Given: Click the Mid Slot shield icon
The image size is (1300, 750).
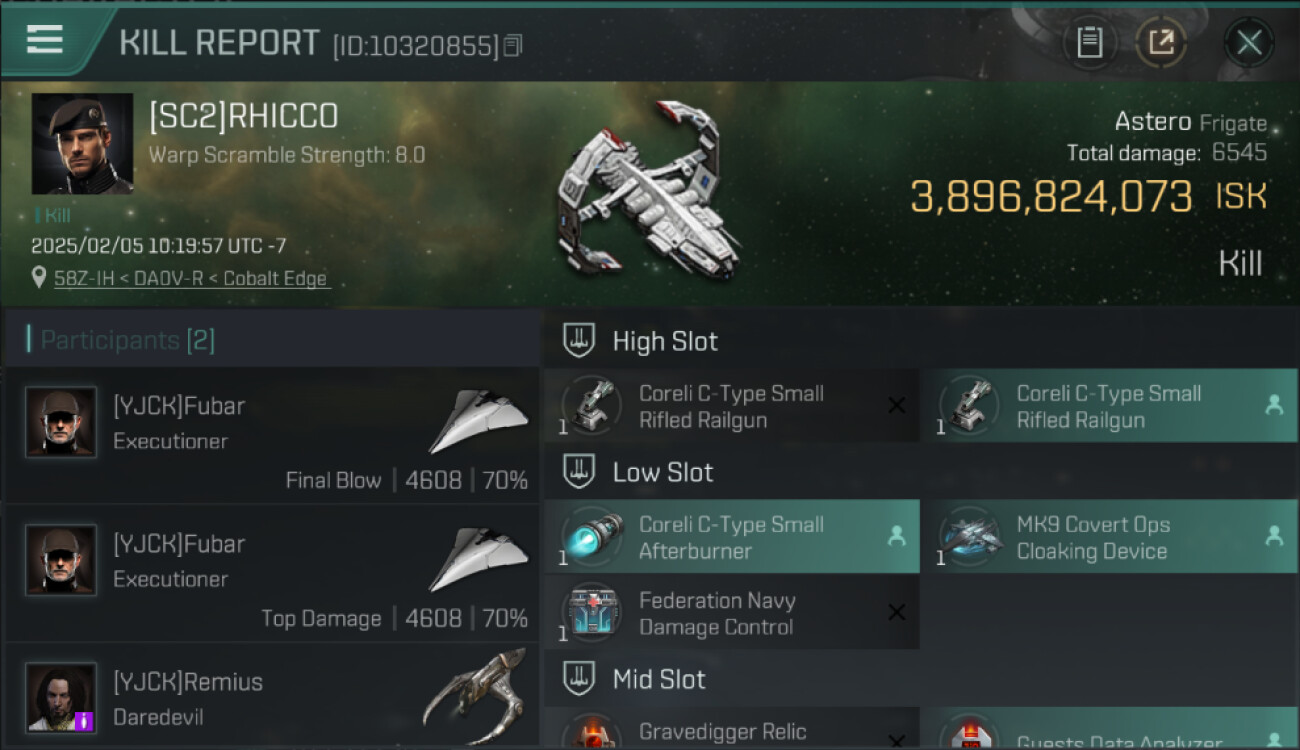Looking at the screenshot, I should (x=579, y=679).
